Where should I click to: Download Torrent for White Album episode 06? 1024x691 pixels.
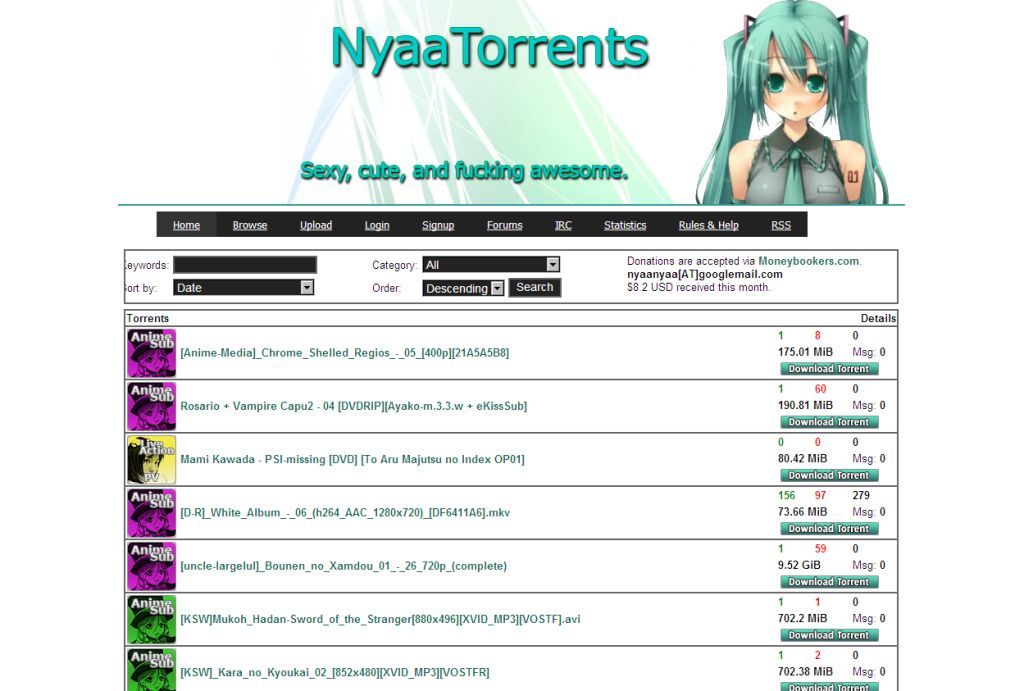[x=830, y=528]
